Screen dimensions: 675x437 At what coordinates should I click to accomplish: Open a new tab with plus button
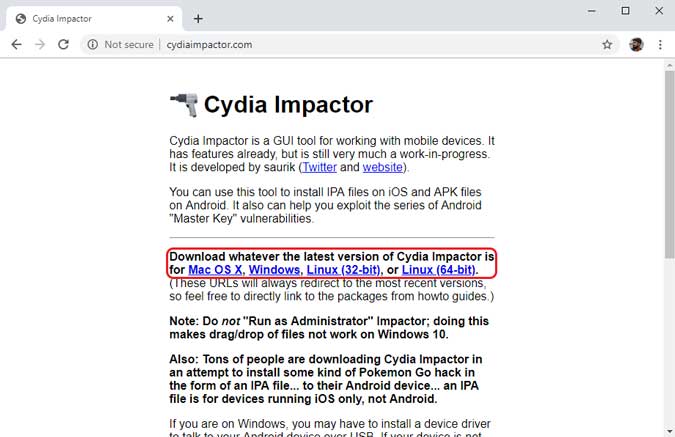coord(198,18)
